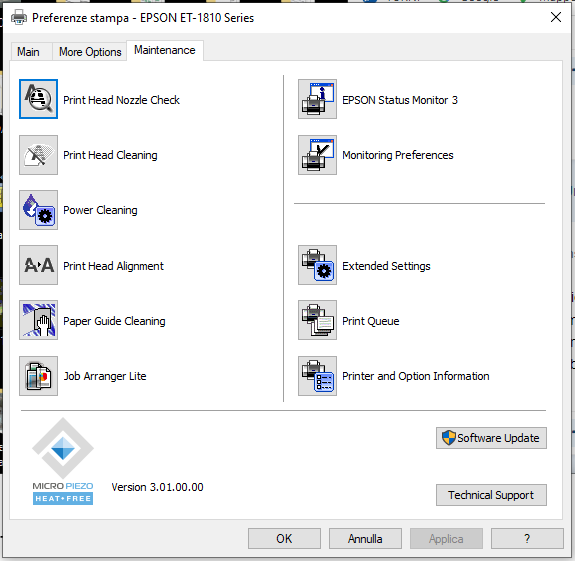575x561 pixels.
Task: Click the Printer and Option Information icon
Action: [318, 376]
